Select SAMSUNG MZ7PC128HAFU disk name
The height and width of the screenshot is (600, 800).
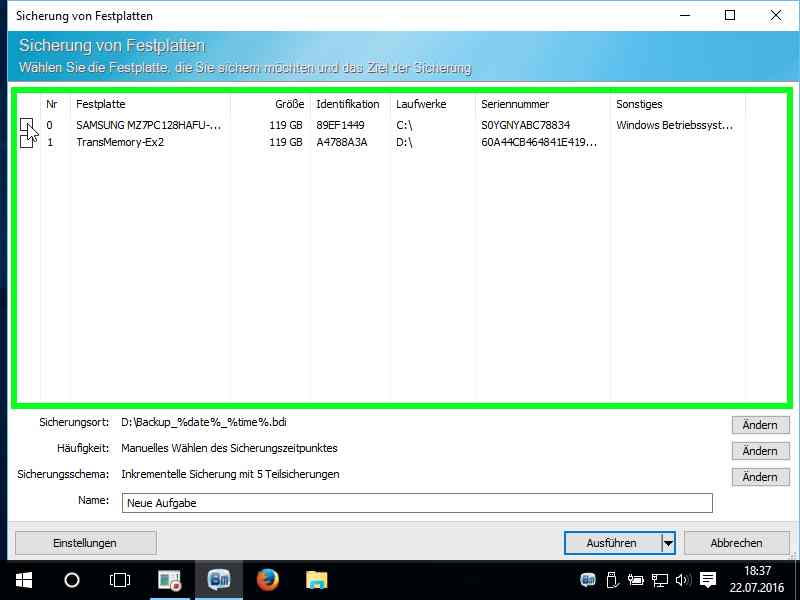pyautogui.click(x=148, y=125)
